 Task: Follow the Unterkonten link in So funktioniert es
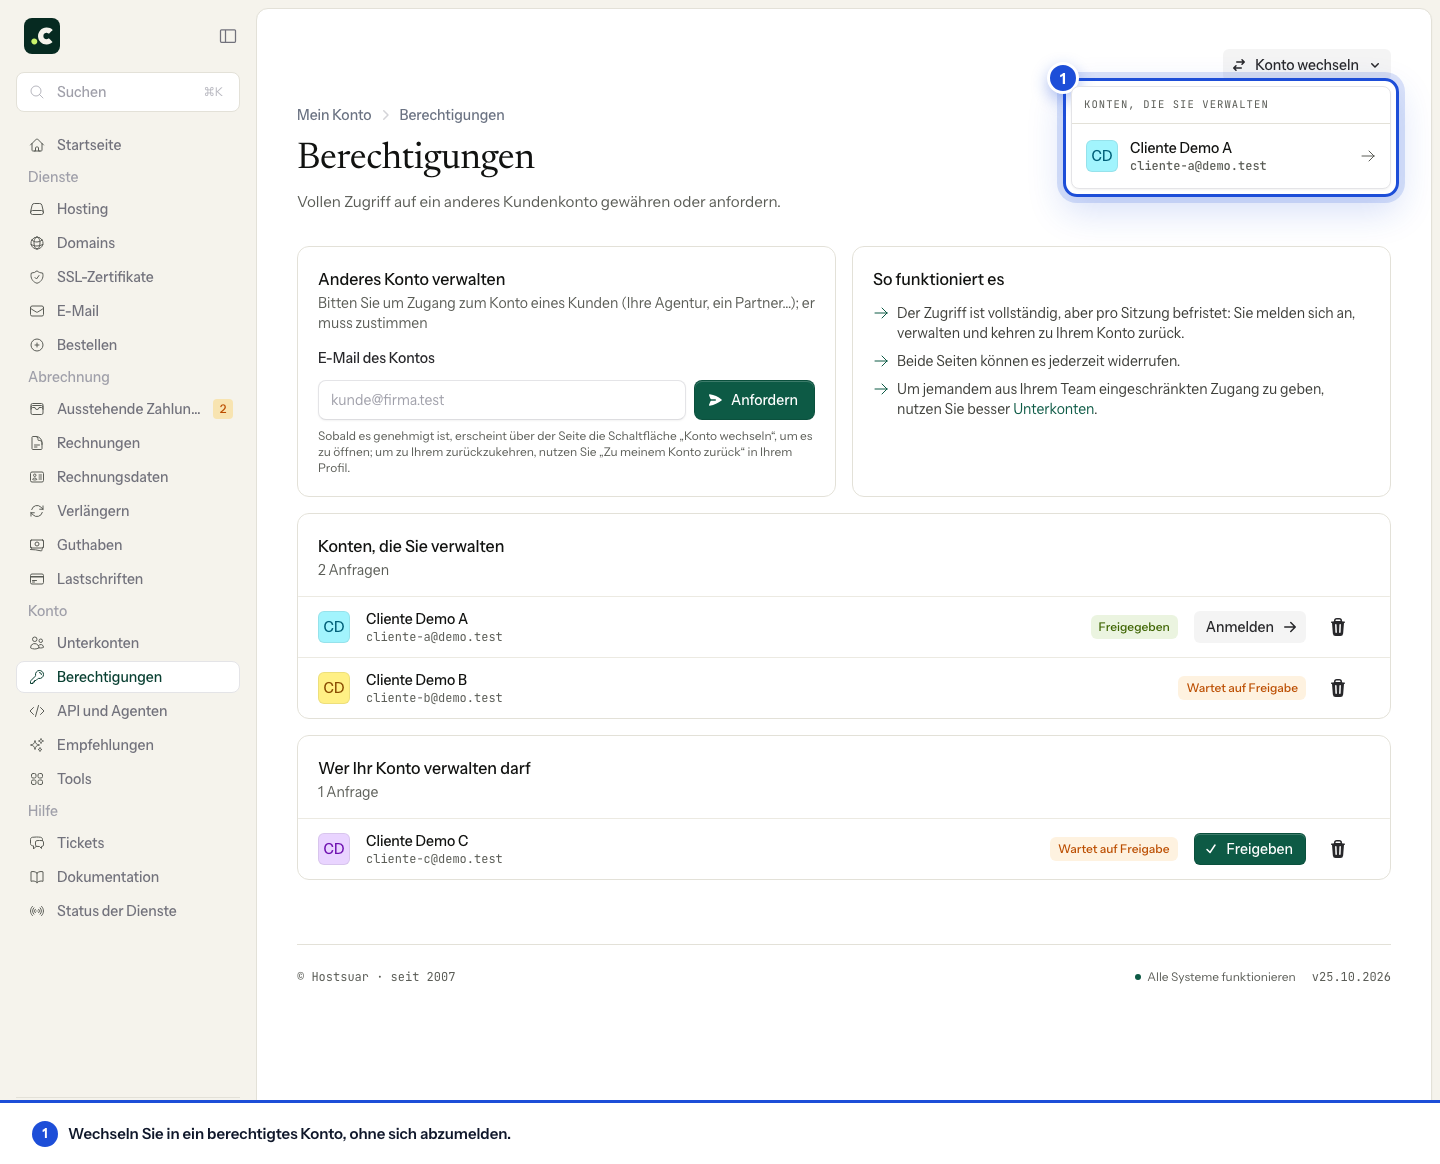click(x=1053, y=409)
